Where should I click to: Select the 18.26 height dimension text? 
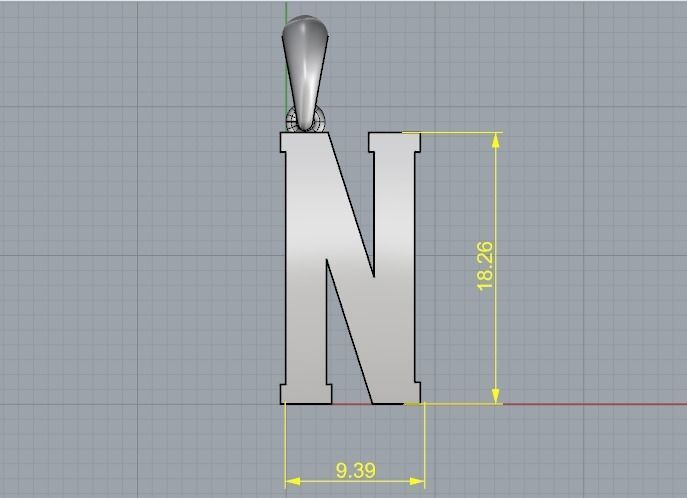tap(485, 265)
